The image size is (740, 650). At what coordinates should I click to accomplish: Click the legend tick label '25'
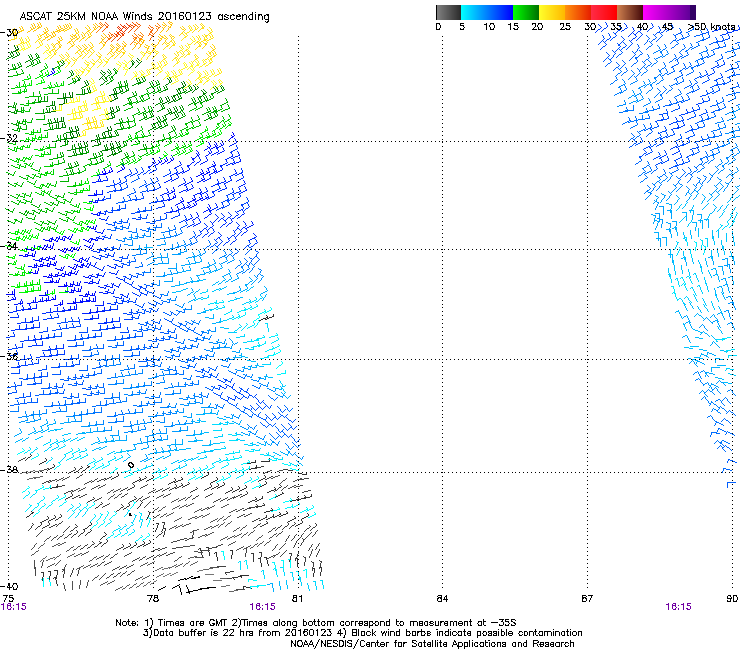click(565, 27)
